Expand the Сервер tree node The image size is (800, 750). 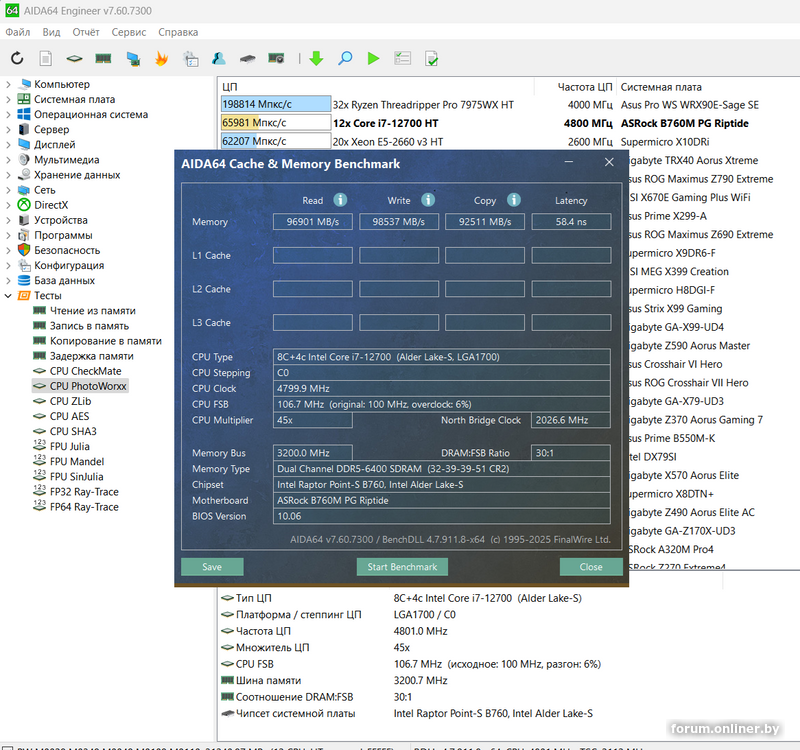coord(8,130)
